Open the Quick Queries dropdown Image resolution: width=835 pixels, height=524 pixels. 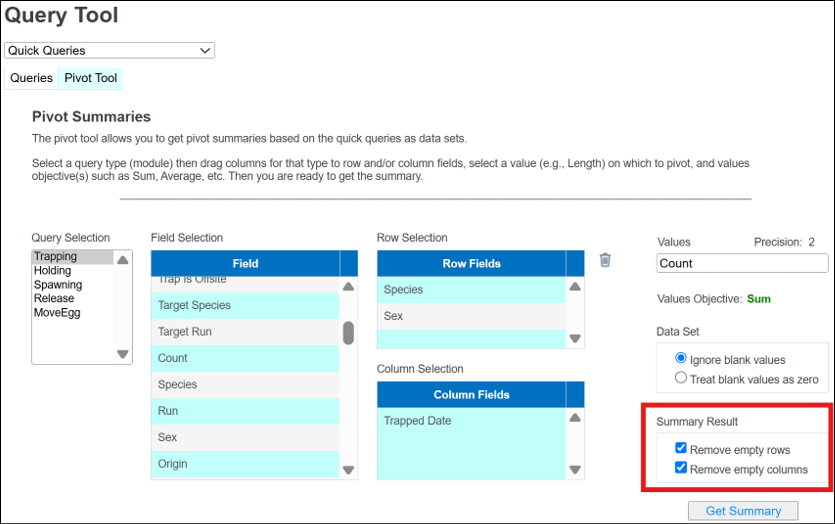[109, 51]
